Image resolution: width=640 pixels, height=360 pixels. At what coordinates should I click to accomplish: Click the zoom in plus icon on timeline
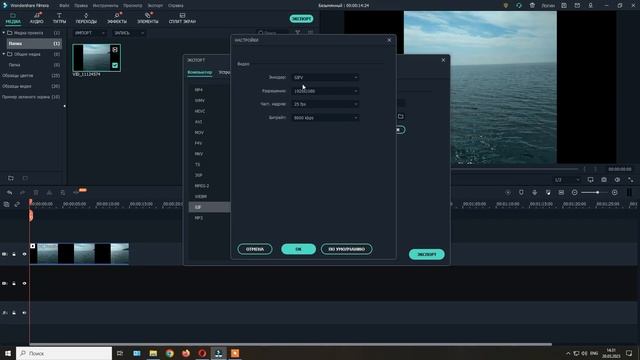(614, 192)
